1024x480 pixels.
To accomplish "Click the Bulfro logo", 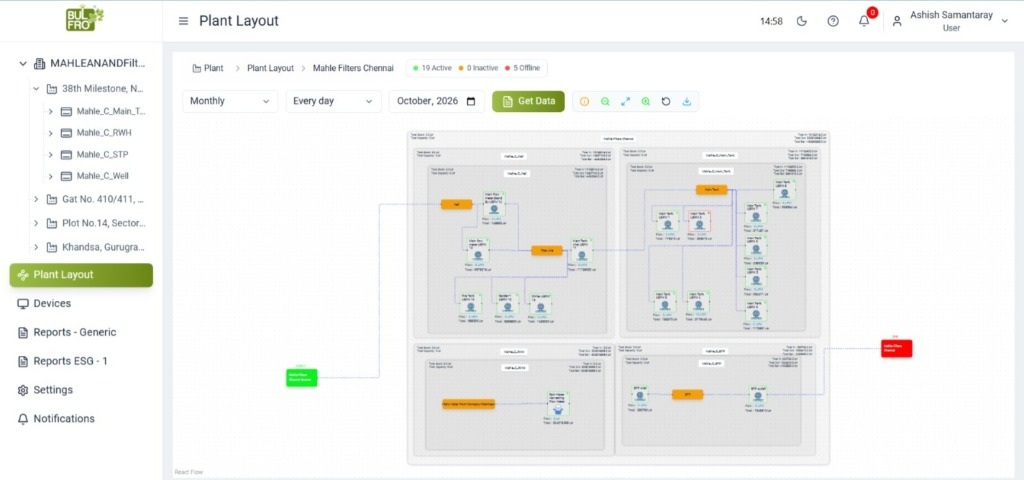I will [x=84, y=19].
